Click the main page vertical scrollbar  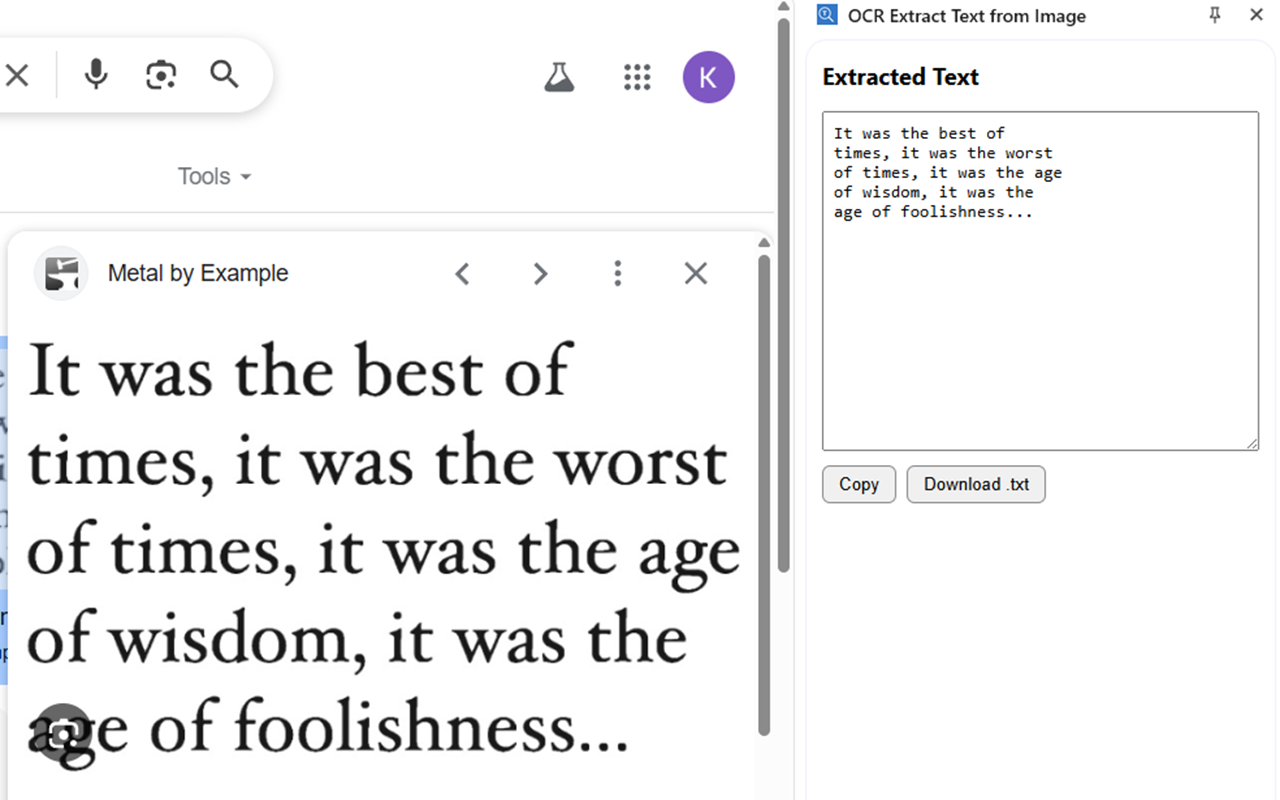pyautogui.click(x=784, y=295)
